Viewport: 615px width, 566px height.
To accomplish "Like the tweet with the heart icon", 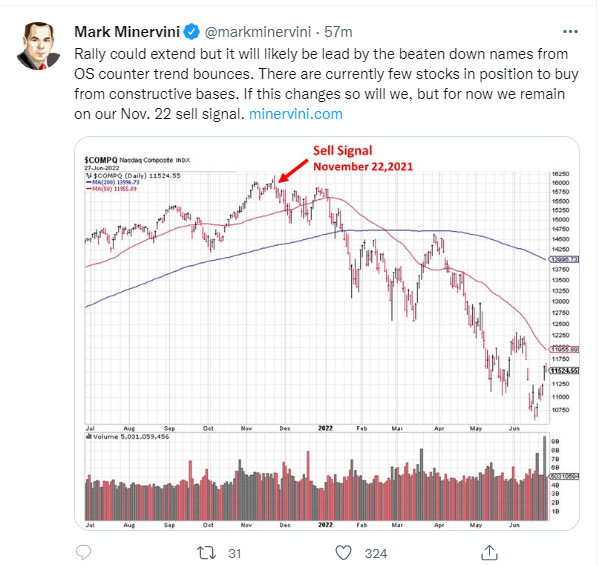I will point(344,552).
